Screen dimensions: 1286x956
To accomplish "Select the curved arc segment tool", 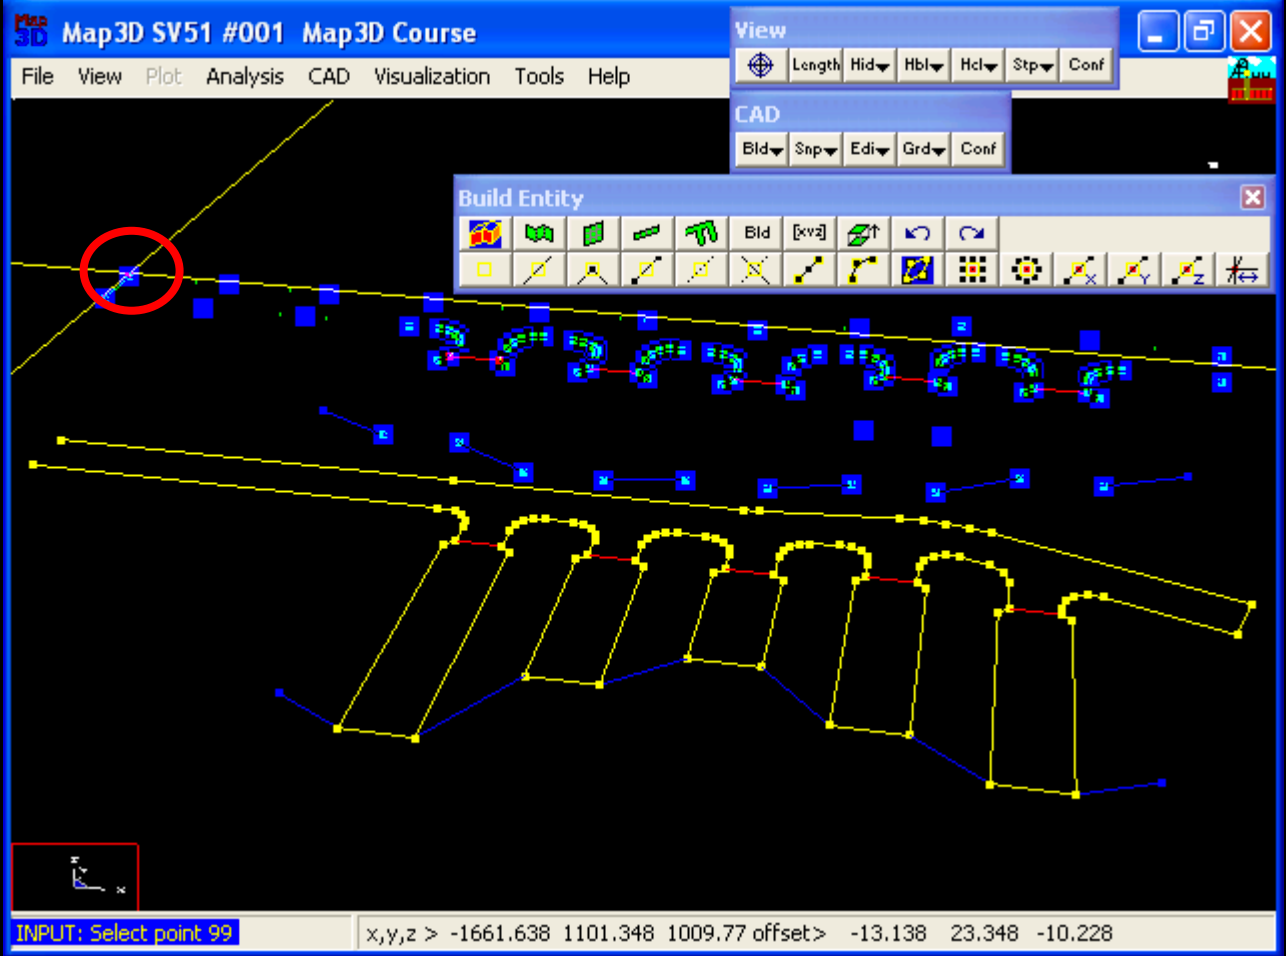I will [x=863, y=270].
